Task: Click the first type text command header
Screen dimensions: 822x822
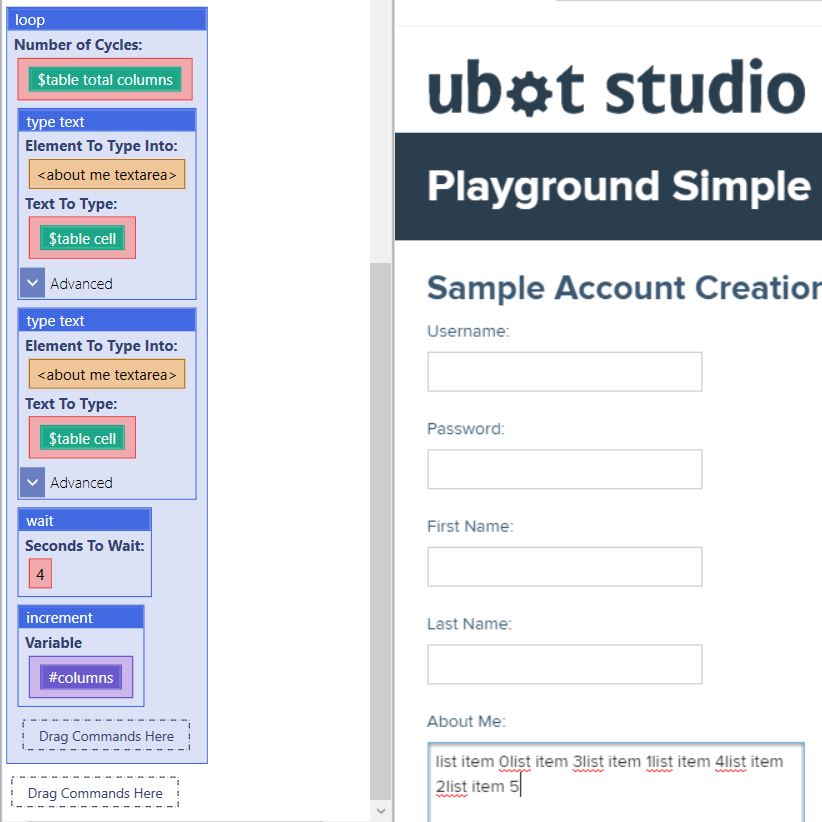Action: click(x=107, y=121)
